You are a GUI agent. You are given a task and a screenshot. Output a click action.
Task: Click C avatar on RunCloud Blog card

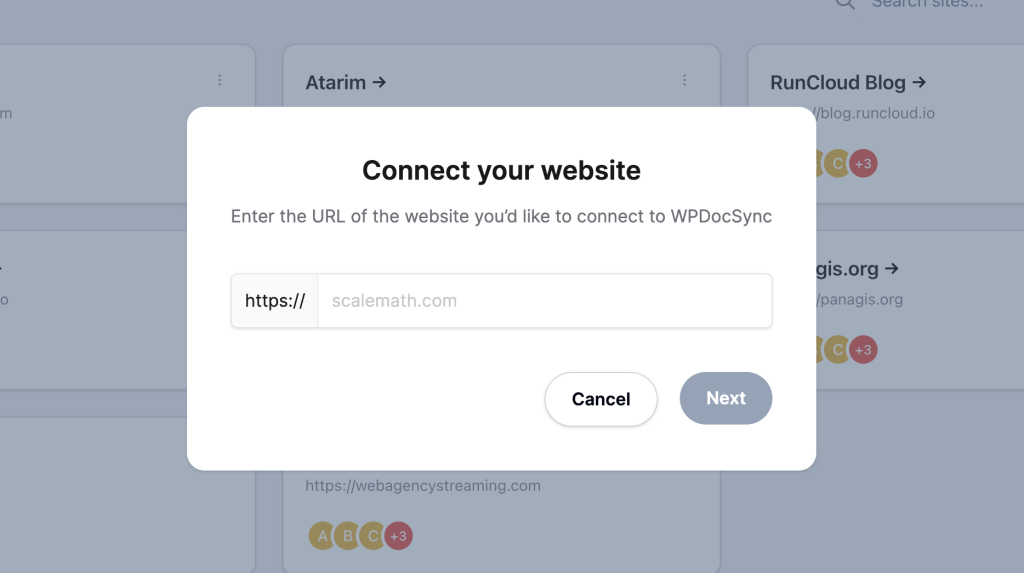[837, 163]
